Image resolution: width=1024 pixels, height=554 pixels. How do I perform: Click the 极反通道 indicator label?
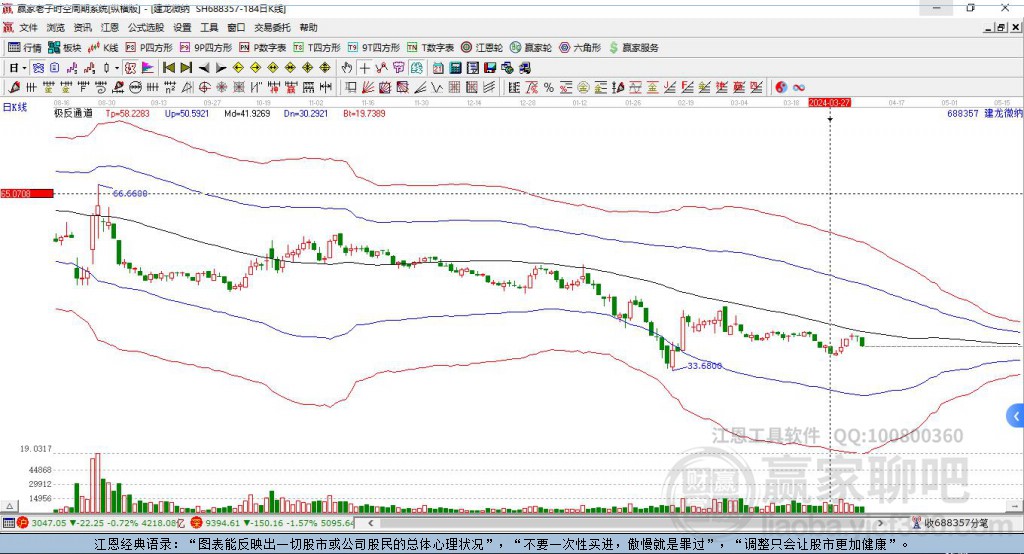pos(73,113)
